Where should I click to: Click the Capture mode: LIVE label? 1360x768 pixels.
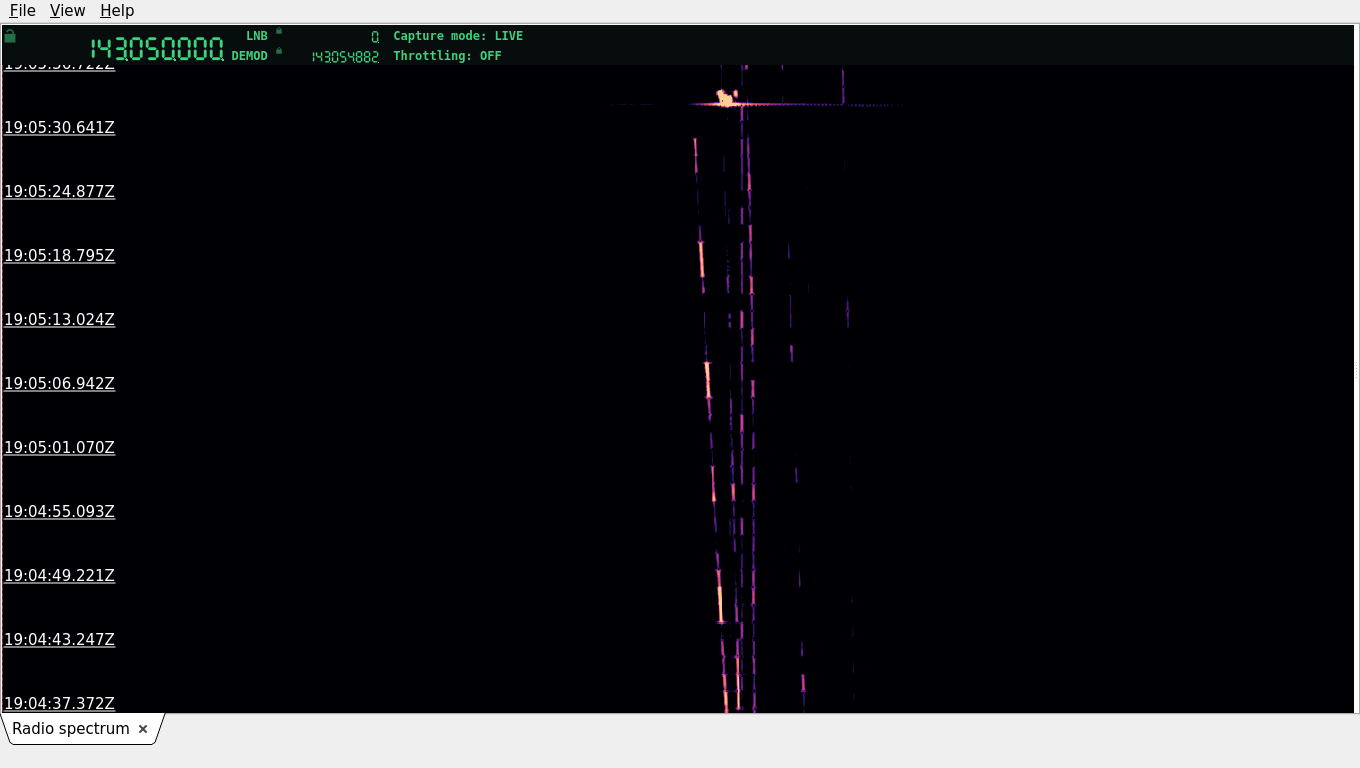458,36
